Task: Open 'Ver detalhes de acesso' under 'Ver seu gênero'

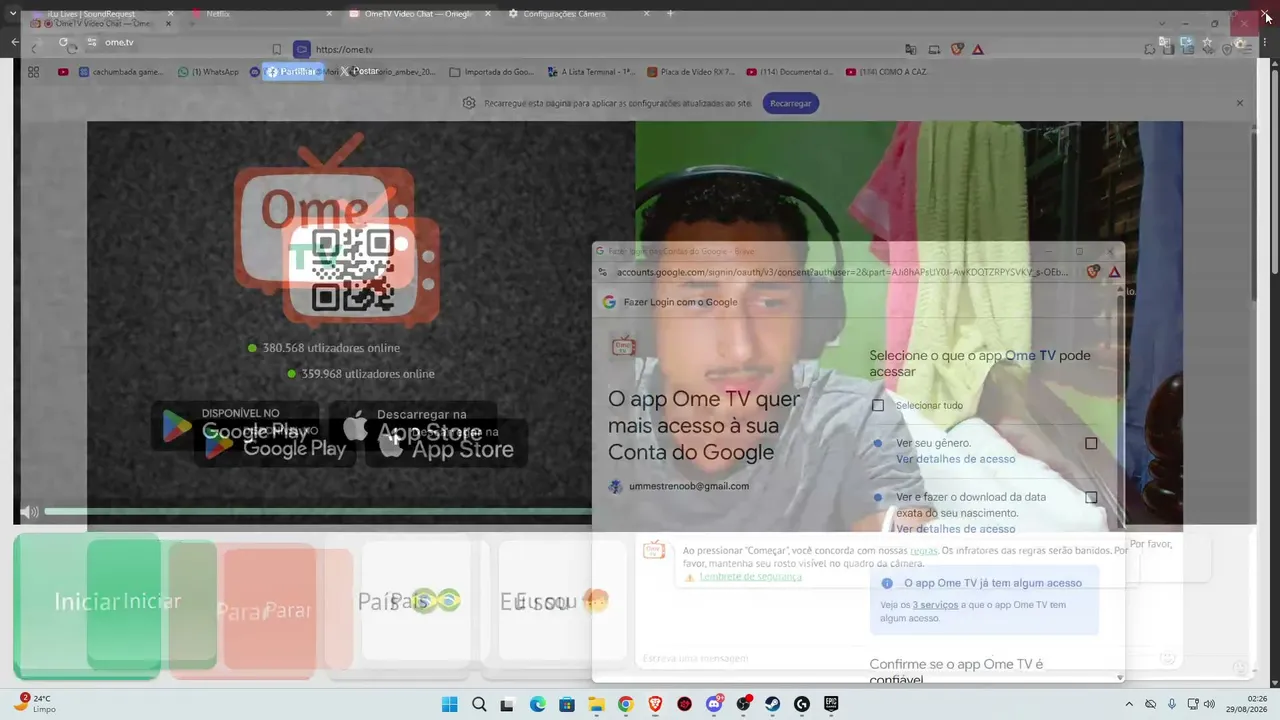Action: (955, 459)
